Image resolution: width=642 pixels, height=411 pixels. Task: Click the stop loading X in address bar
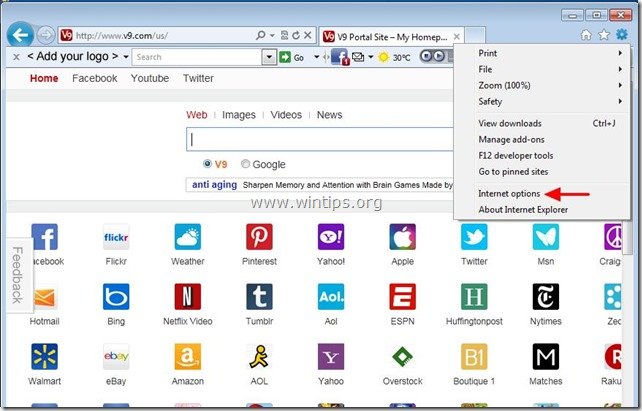pos(308,36)
